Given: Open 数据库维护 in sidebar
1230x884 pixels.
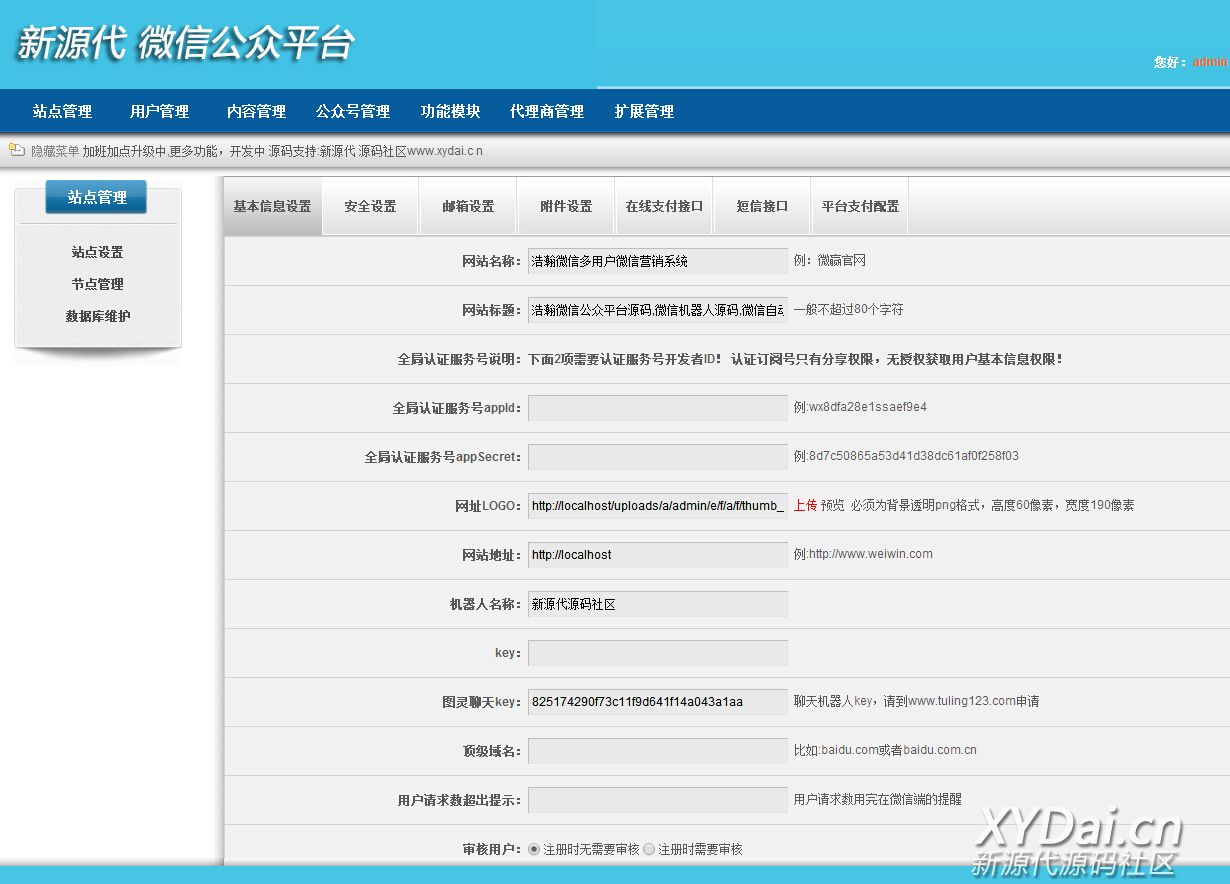Looking at the screenshot, I should [97, 316].
